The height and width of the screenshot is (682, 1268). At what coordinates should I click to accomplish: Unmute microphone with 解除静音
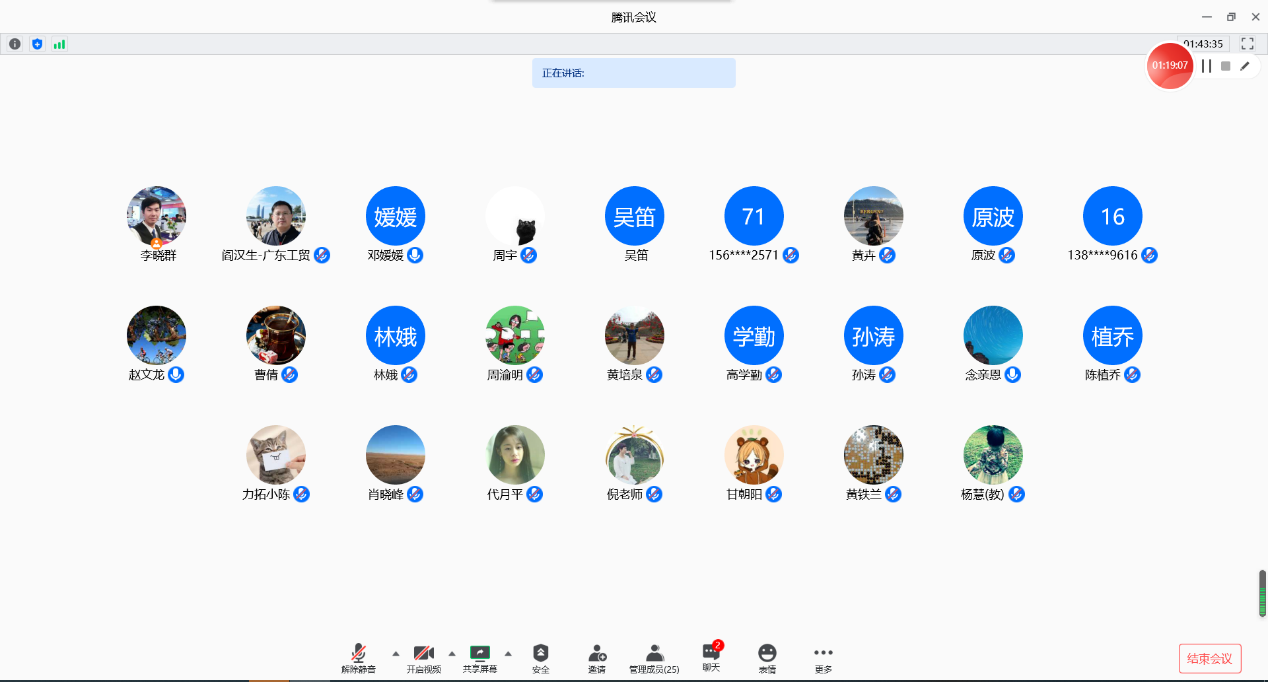pos(358,657)
